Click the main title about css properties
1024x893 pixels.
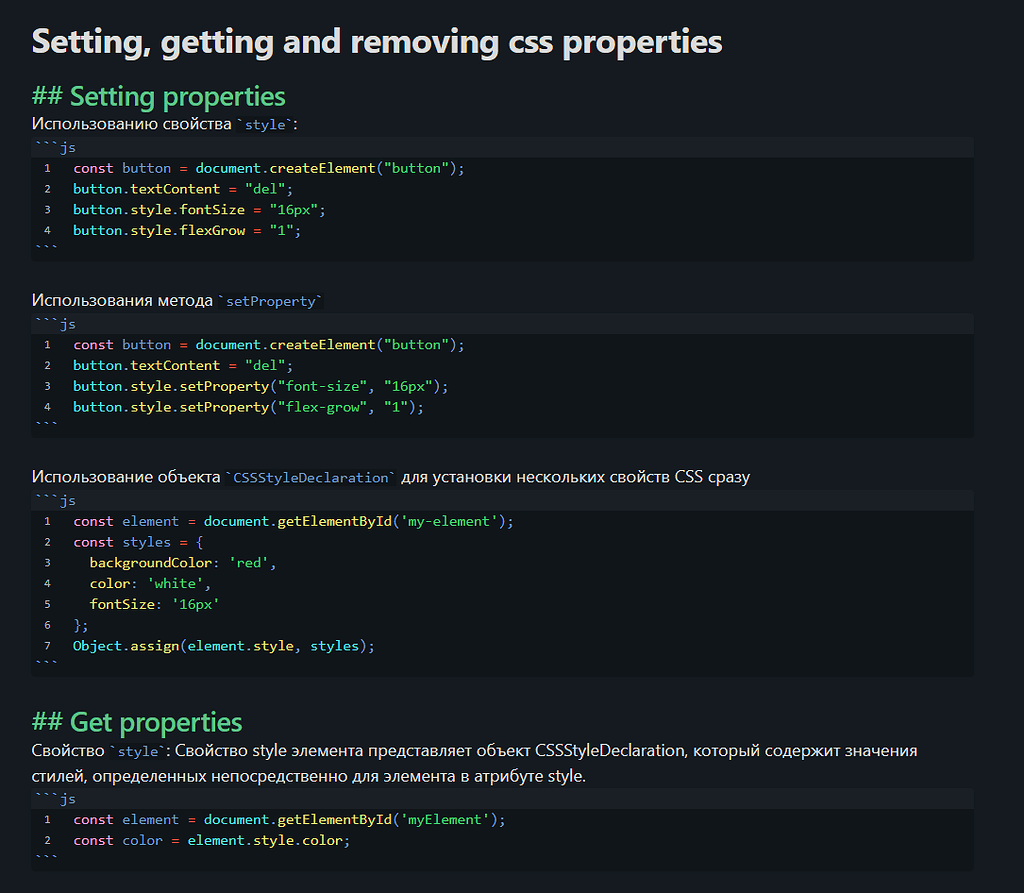tap(377, 42)
